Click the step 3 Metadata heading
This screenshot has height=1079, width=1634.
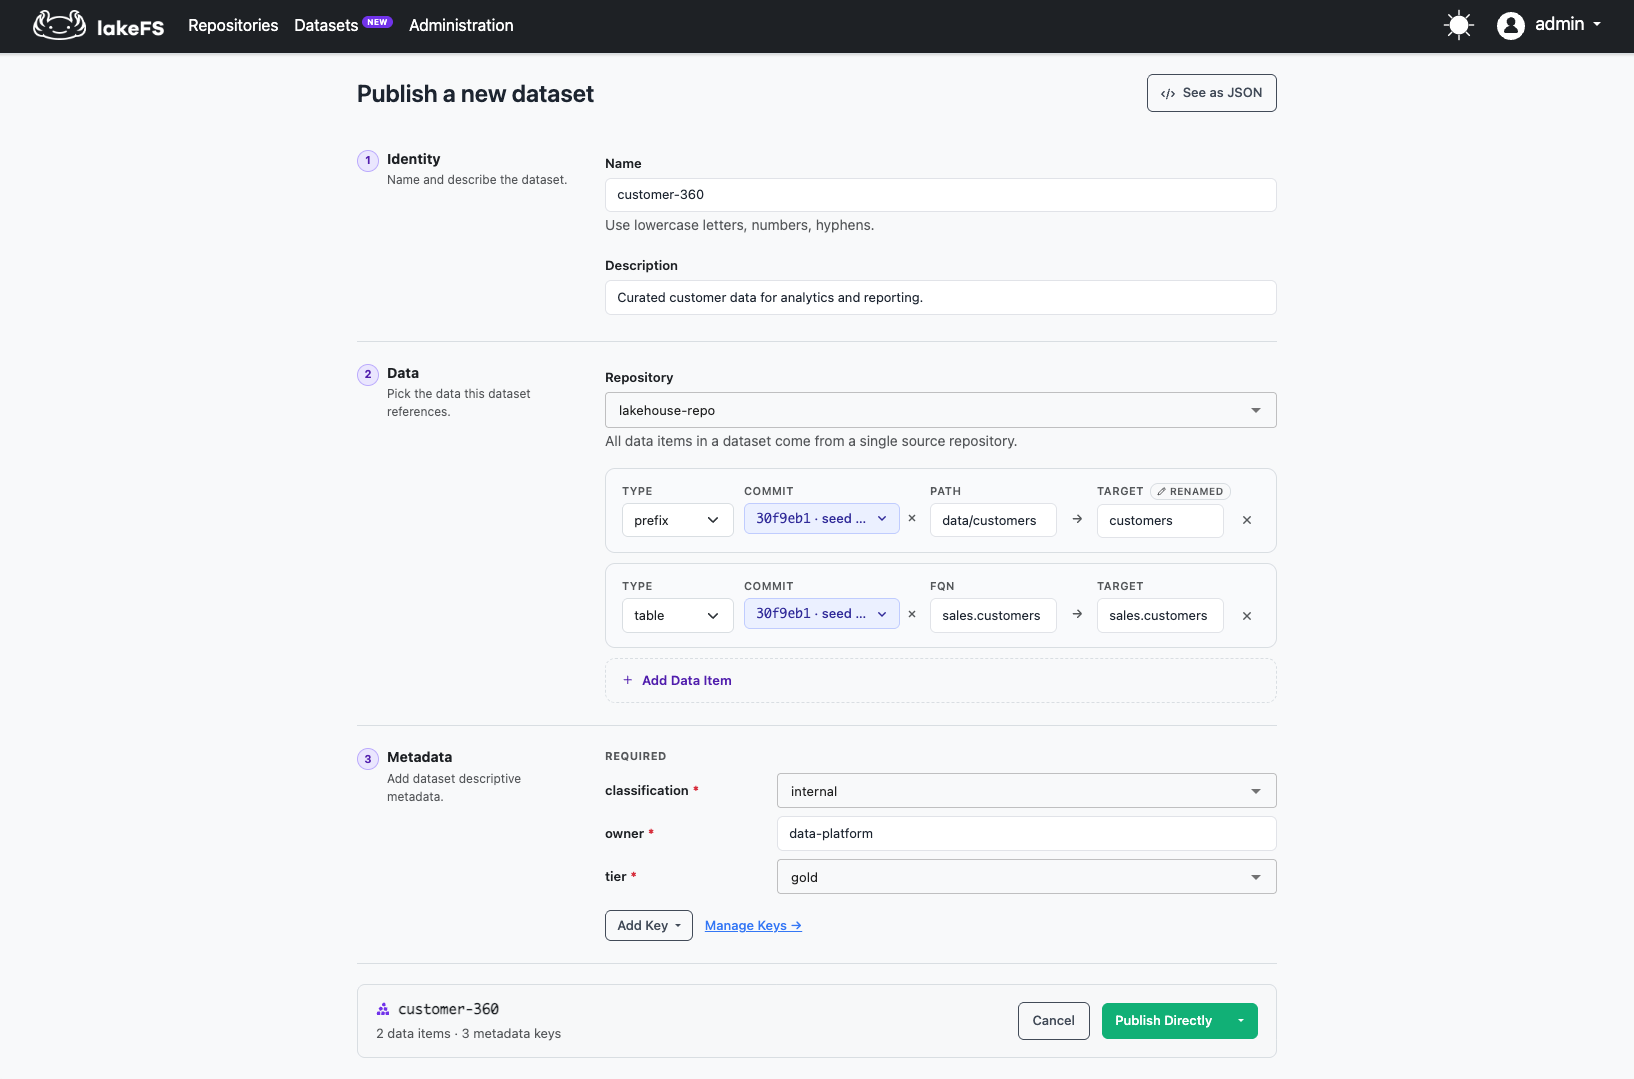pyautogui.click(x=420, y=757)
